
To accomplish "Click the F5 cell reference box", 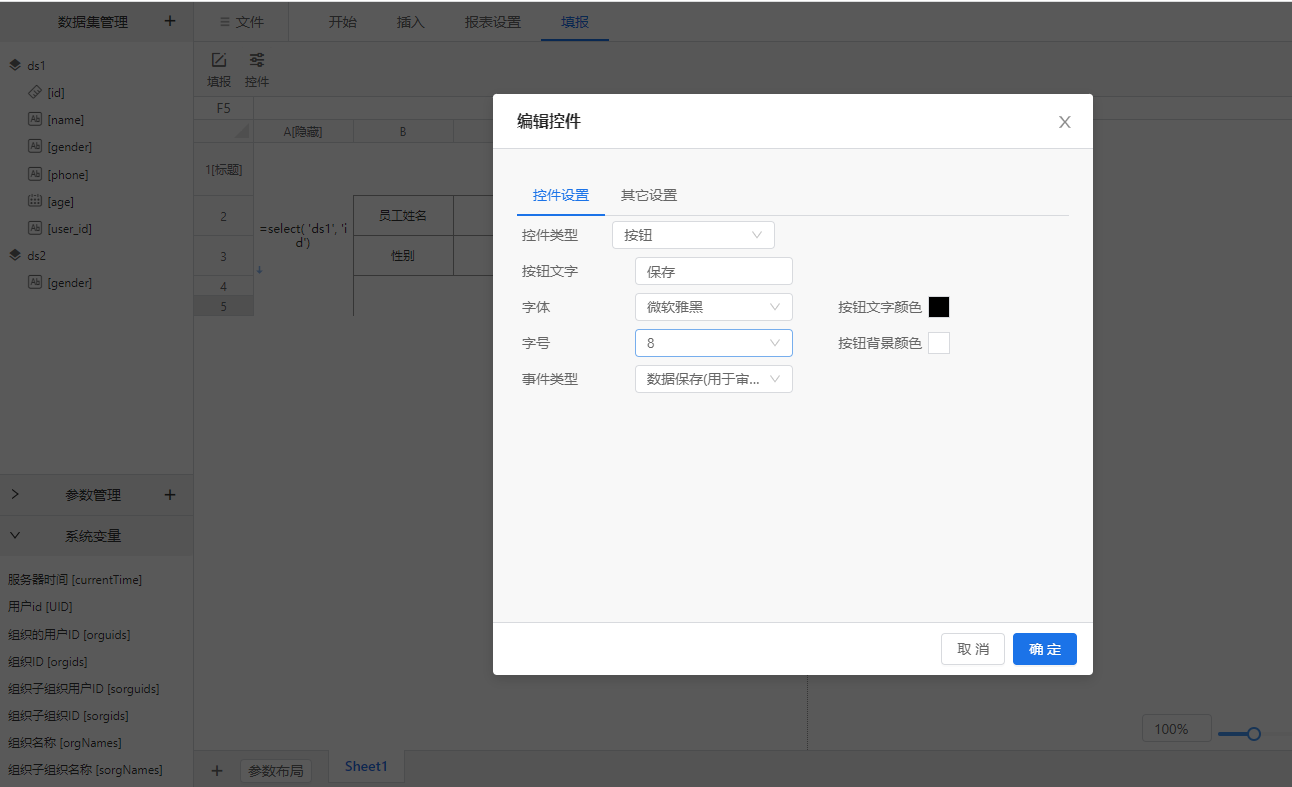I will [224, 108].
